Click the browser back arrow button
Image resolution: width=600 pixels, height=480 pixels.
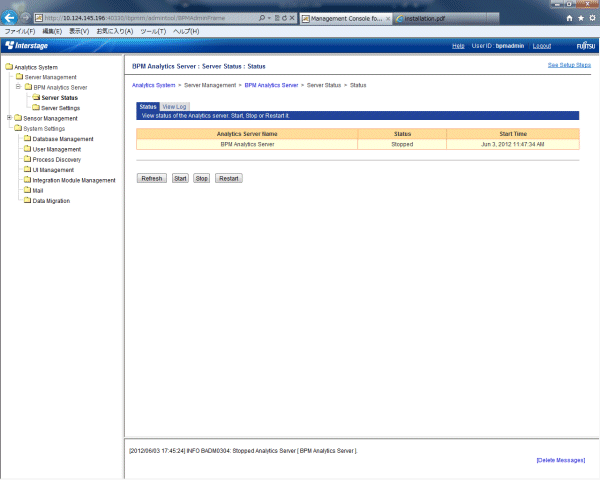(x=10, y=17)
